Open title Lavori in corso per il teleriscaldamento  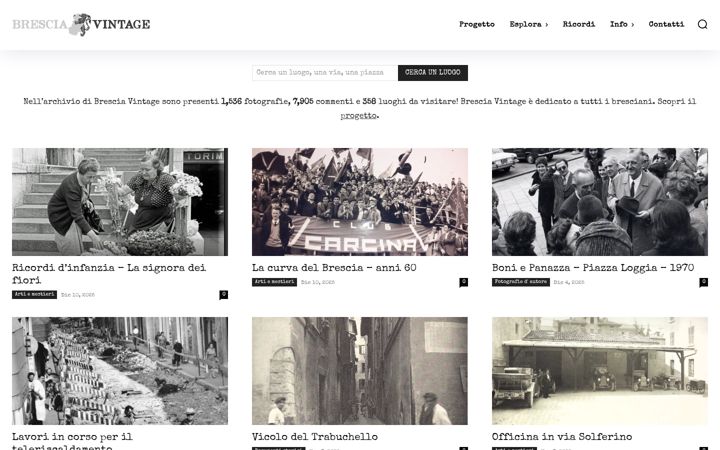tap(72, 442)
